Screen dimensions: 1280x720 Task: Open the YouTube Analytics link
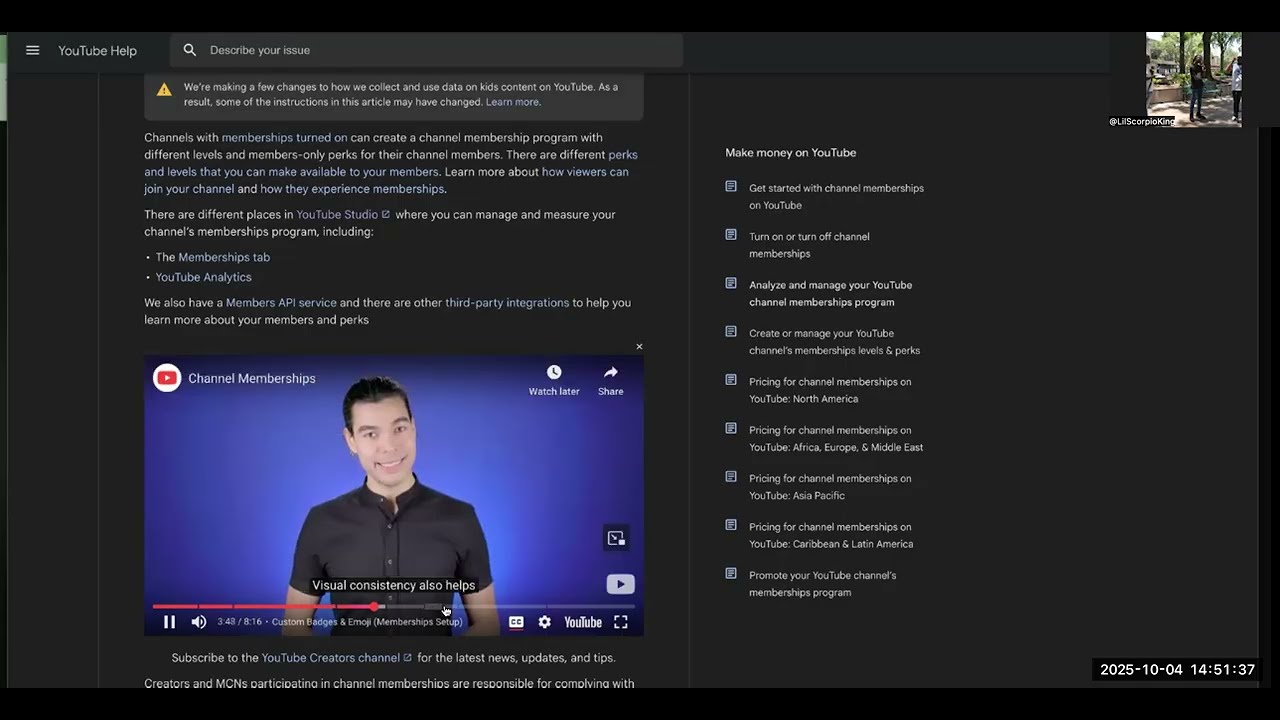203,277
